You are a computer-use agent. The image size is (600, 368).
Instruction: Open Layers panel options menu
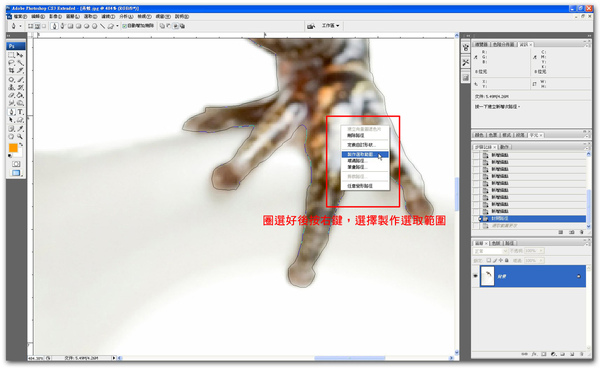(x=587, y=244)
